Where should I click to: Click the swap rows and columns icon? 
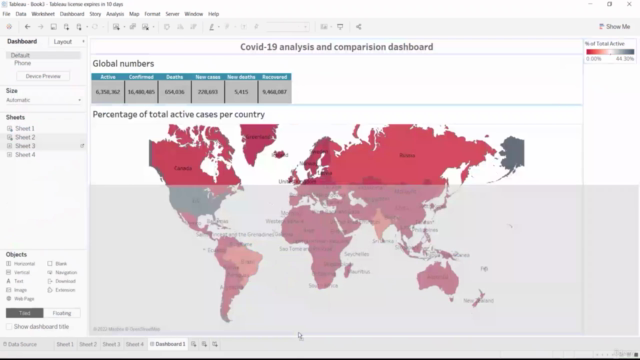(x=167, y=27)
